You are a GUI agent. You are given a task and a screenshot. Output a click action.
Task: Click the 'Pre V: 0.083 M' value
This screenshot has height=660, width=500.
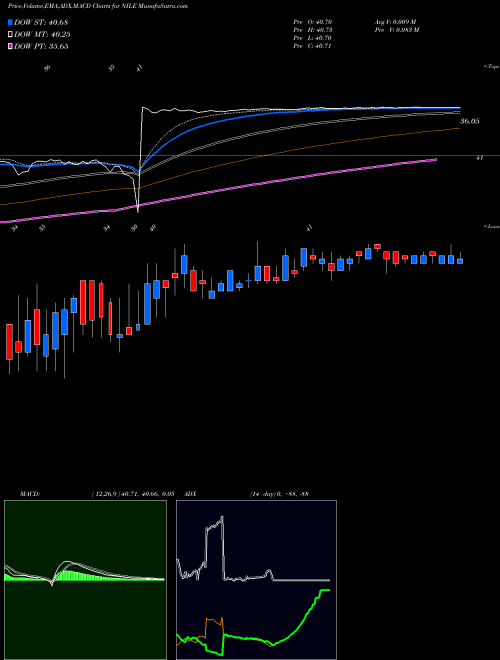click(396, 30)
